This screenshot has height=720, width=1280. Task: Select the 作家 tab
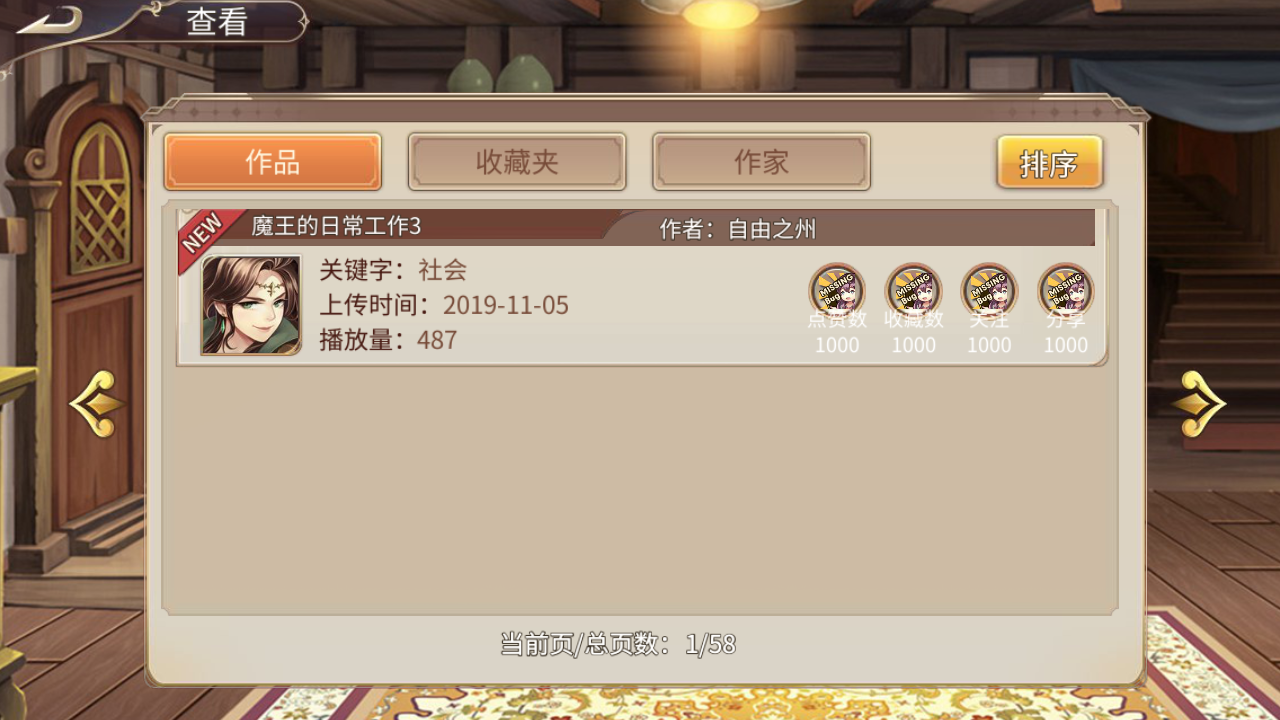pyautogui.click(x=762, y=162)
